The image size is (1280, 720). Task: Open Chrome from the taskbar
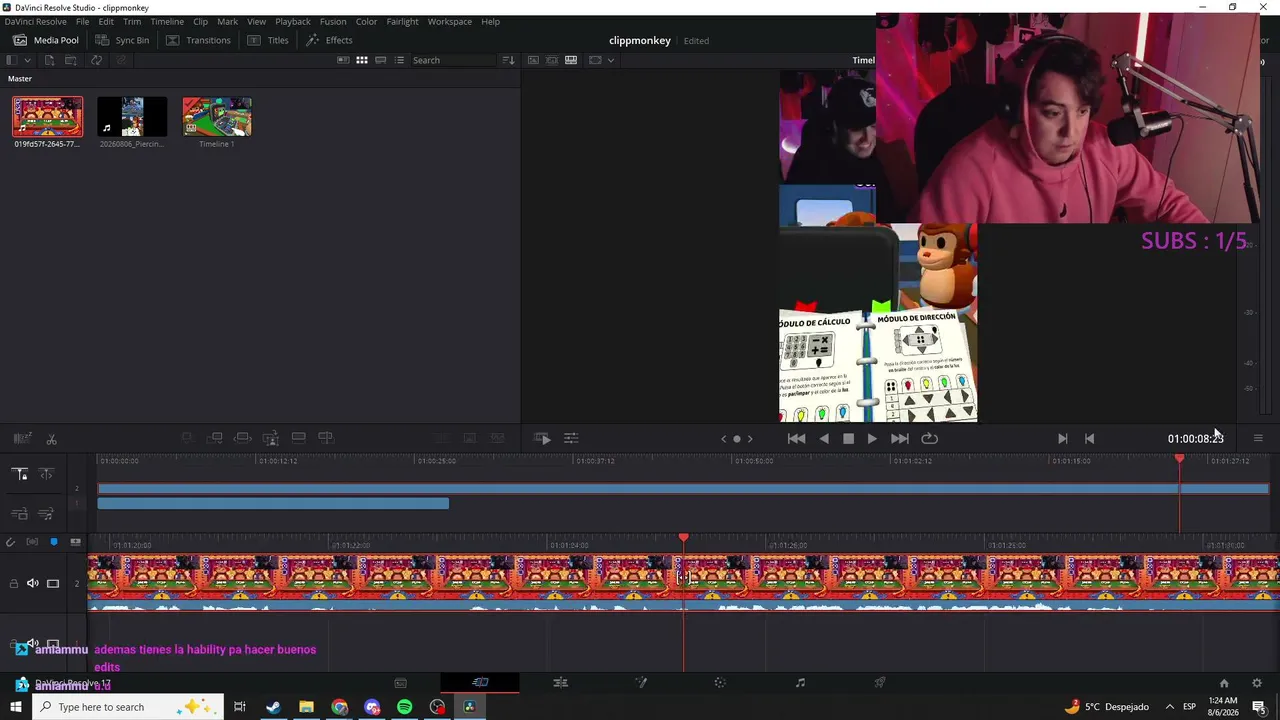pos(340,707)
